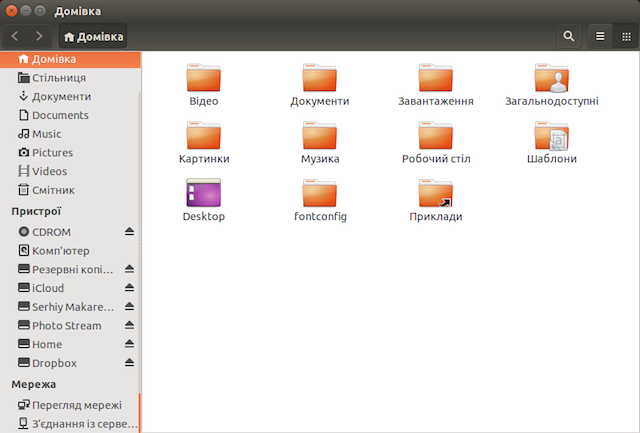Open Pictures in the sidebar
The height and width of the screenshot is (433, 640).
[x=70, y=153]
